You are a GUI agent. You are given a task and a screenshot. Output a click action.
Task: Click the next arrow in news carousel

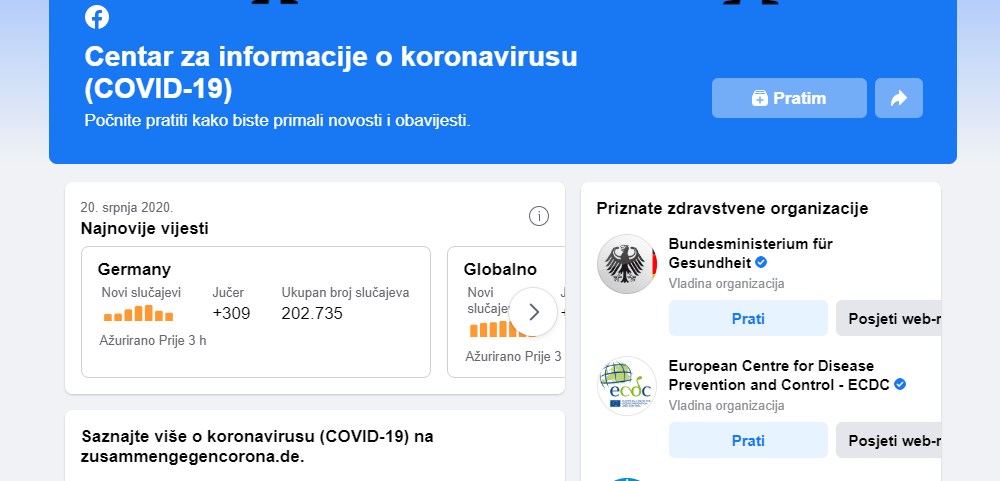(533, 312)
